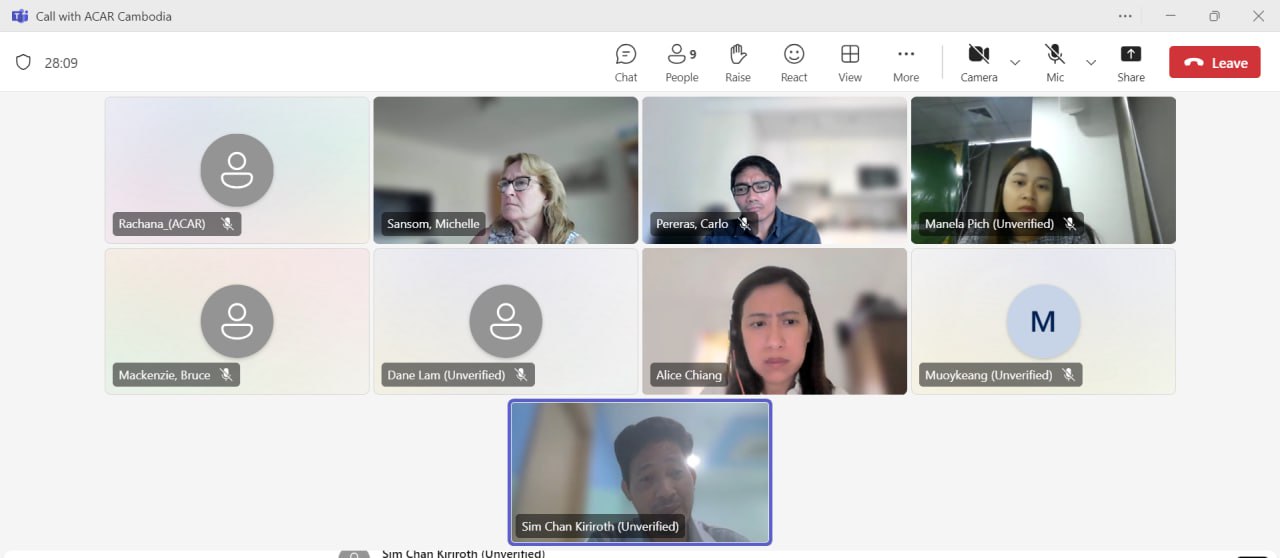Turn on the Camera

(979, 63)
